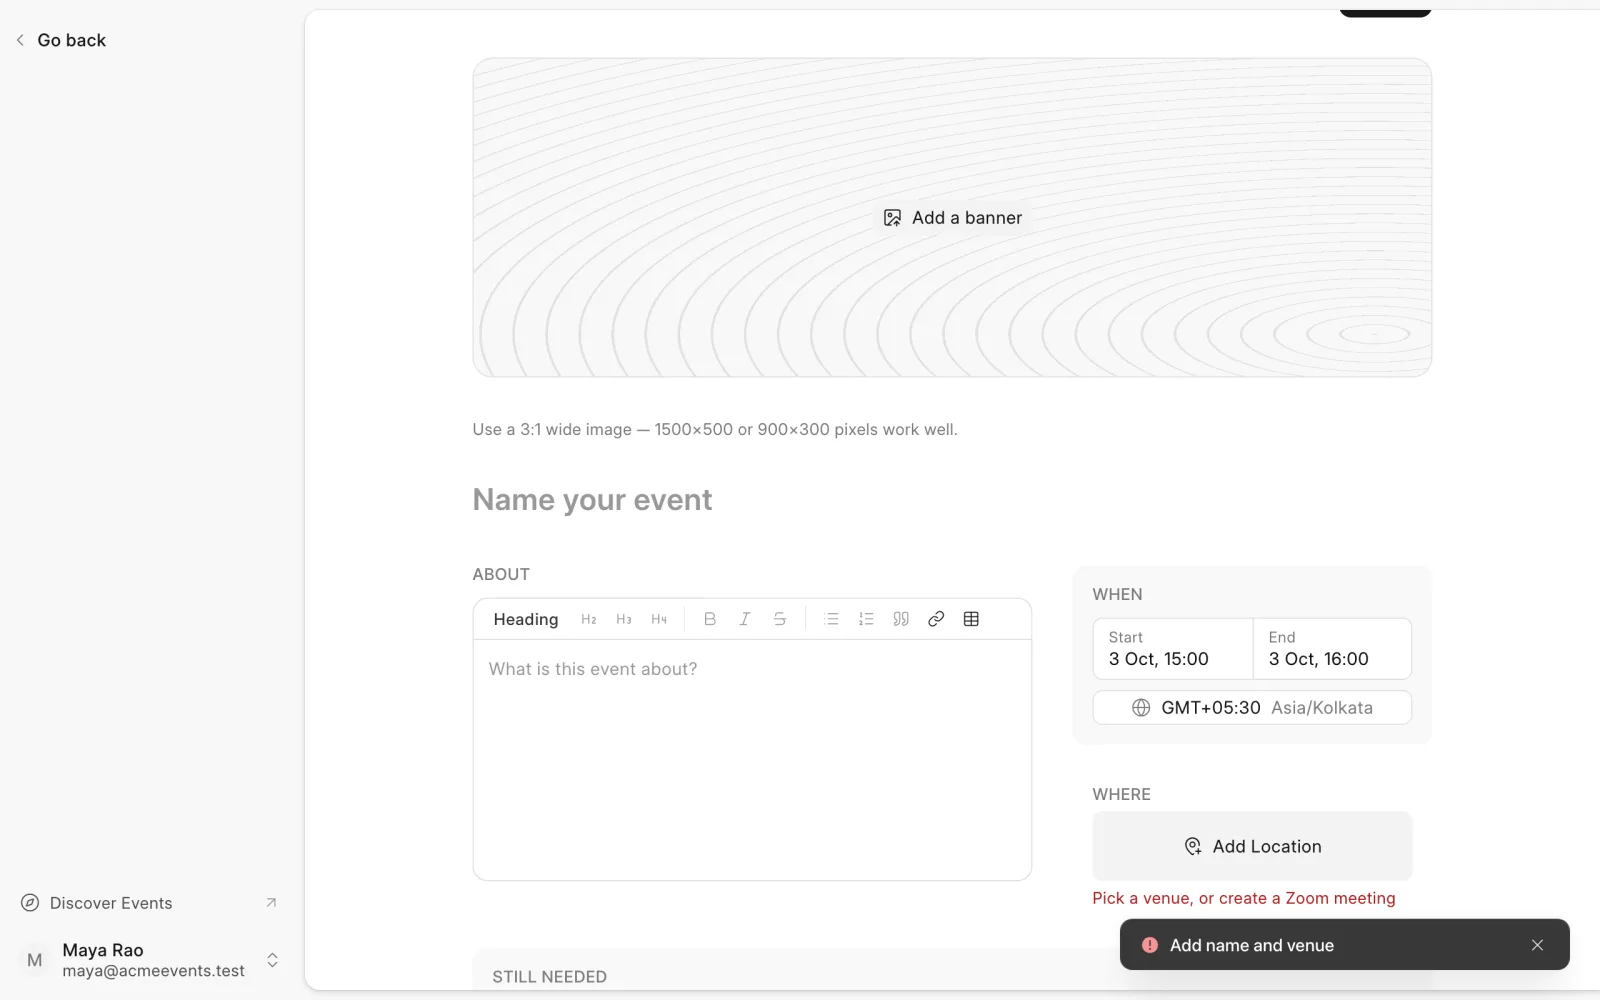1600x1000 pixels.
Task: Open the Start date and time picker
Action: point(1173,649)
